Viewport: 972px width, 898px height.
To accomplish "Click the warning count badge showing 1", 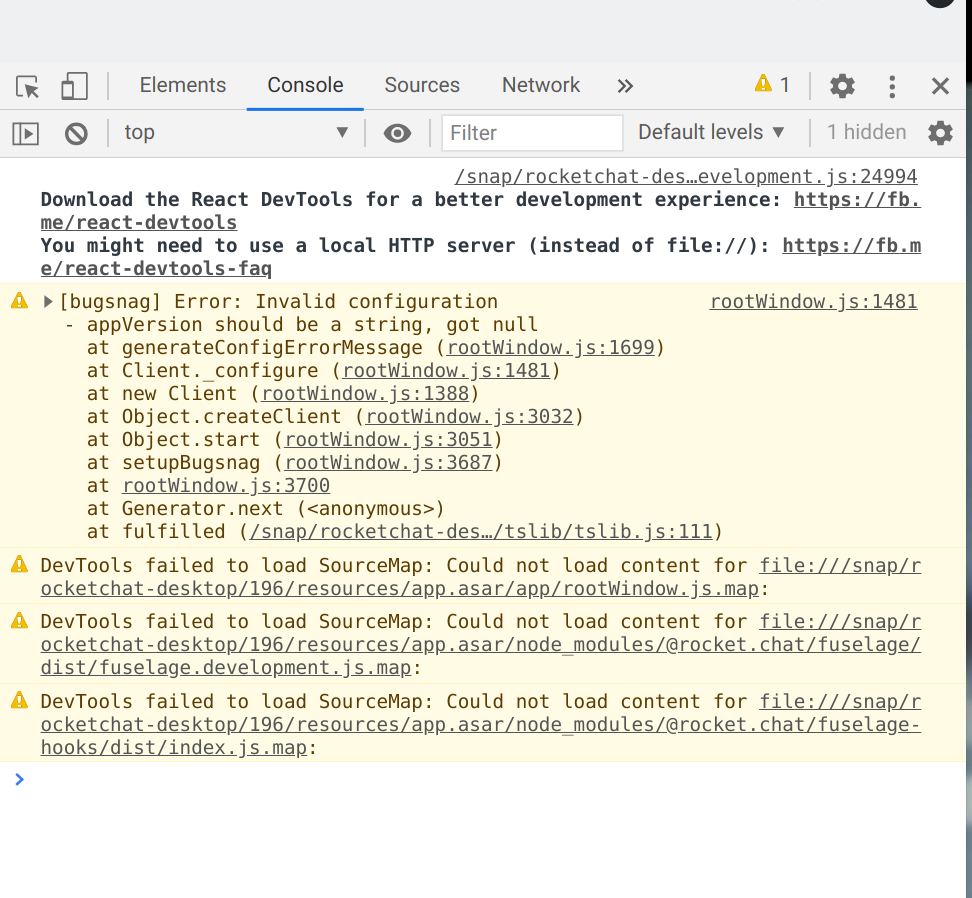I will 772,84.
